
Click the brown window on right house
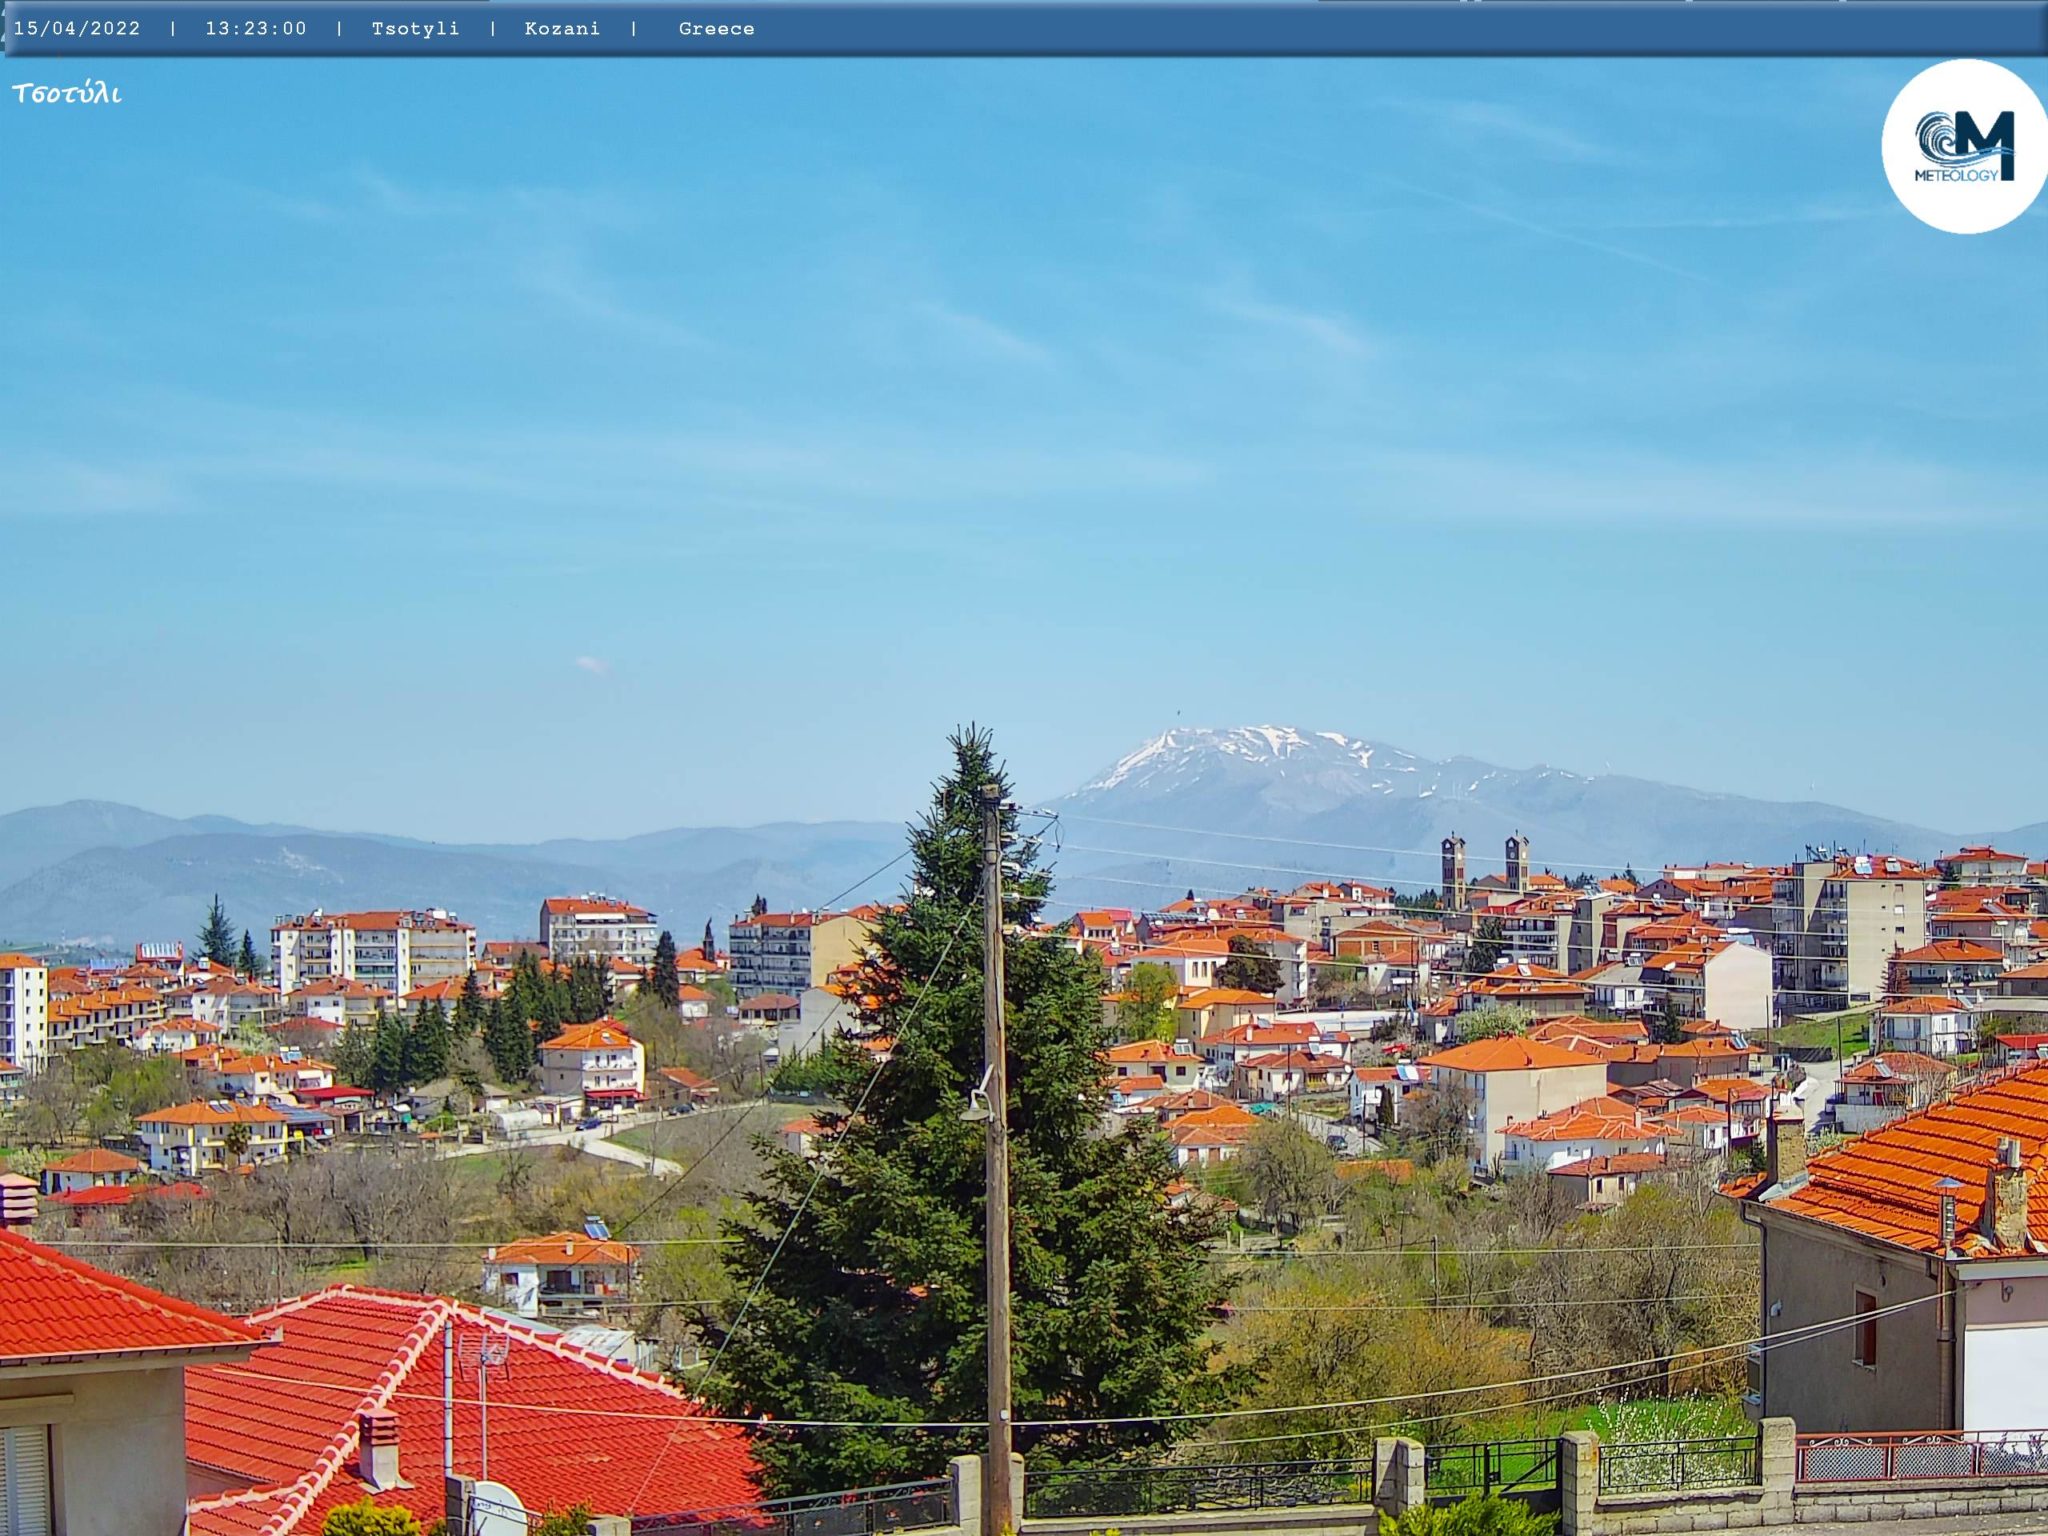(1864, 1328)
